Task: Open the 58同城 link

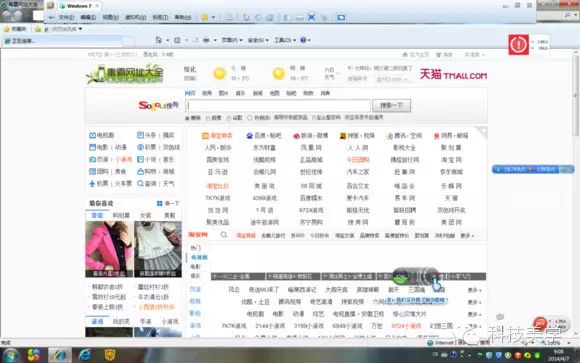Action: coord(311,186)
